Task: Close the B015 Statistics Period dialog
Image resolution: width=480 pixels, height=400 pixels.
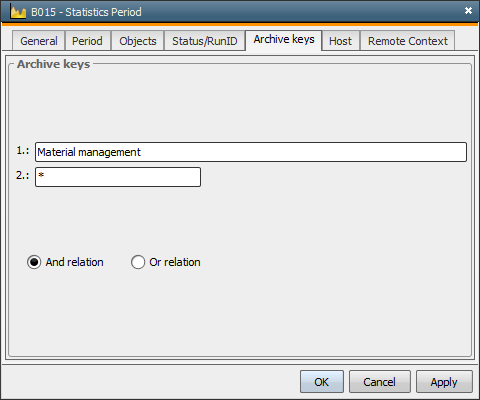Action: click(468, 11)
